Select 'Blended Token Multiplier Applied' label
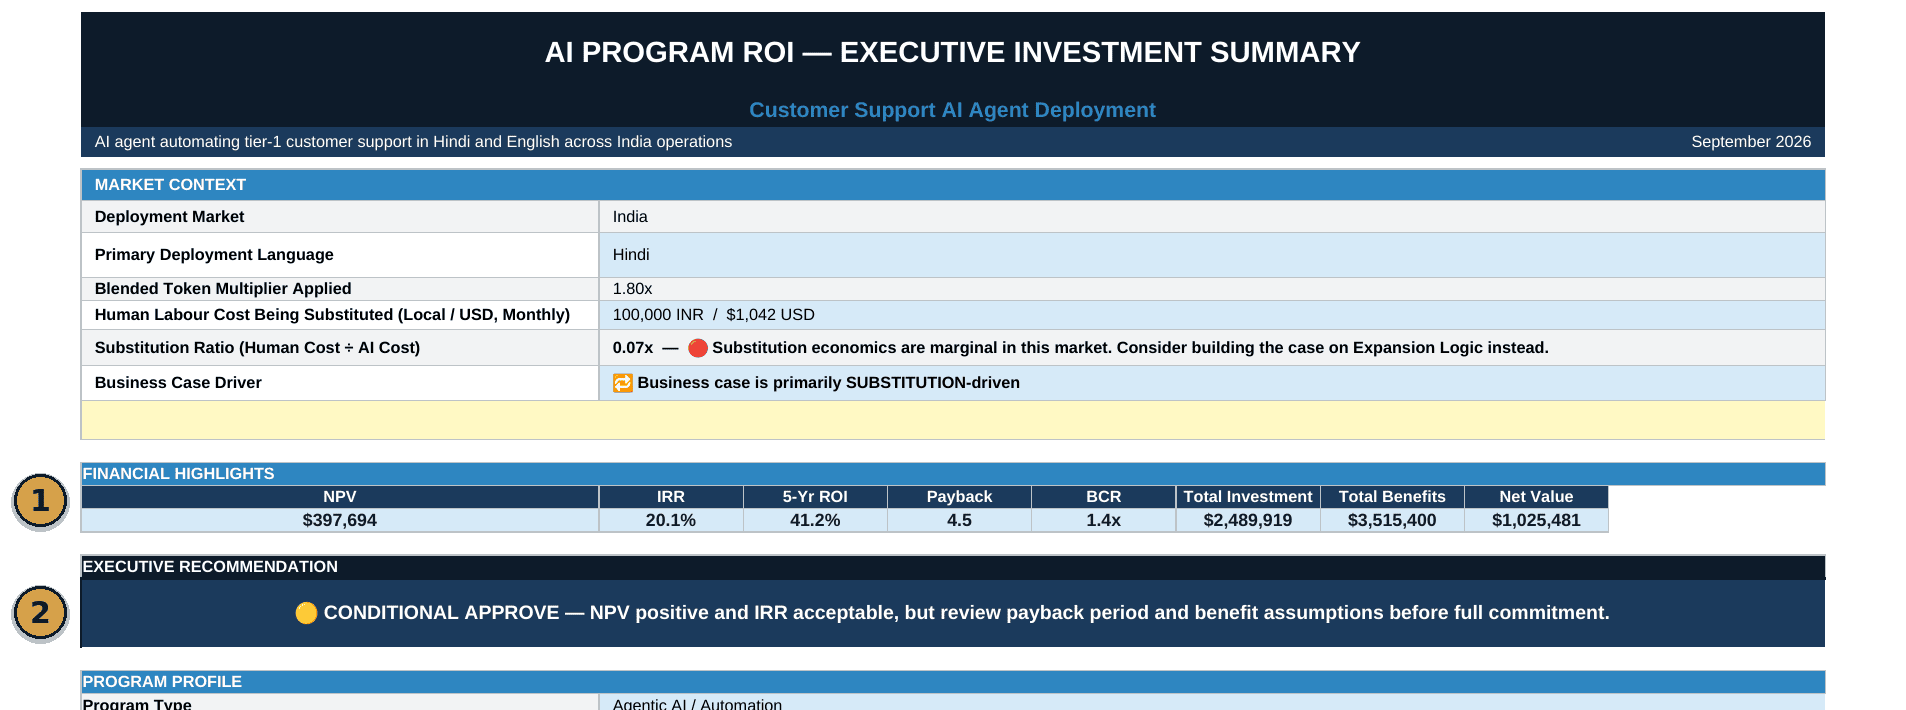Image resolution: width=1906 pixels, height=710 pixels. tap(223, 289)
